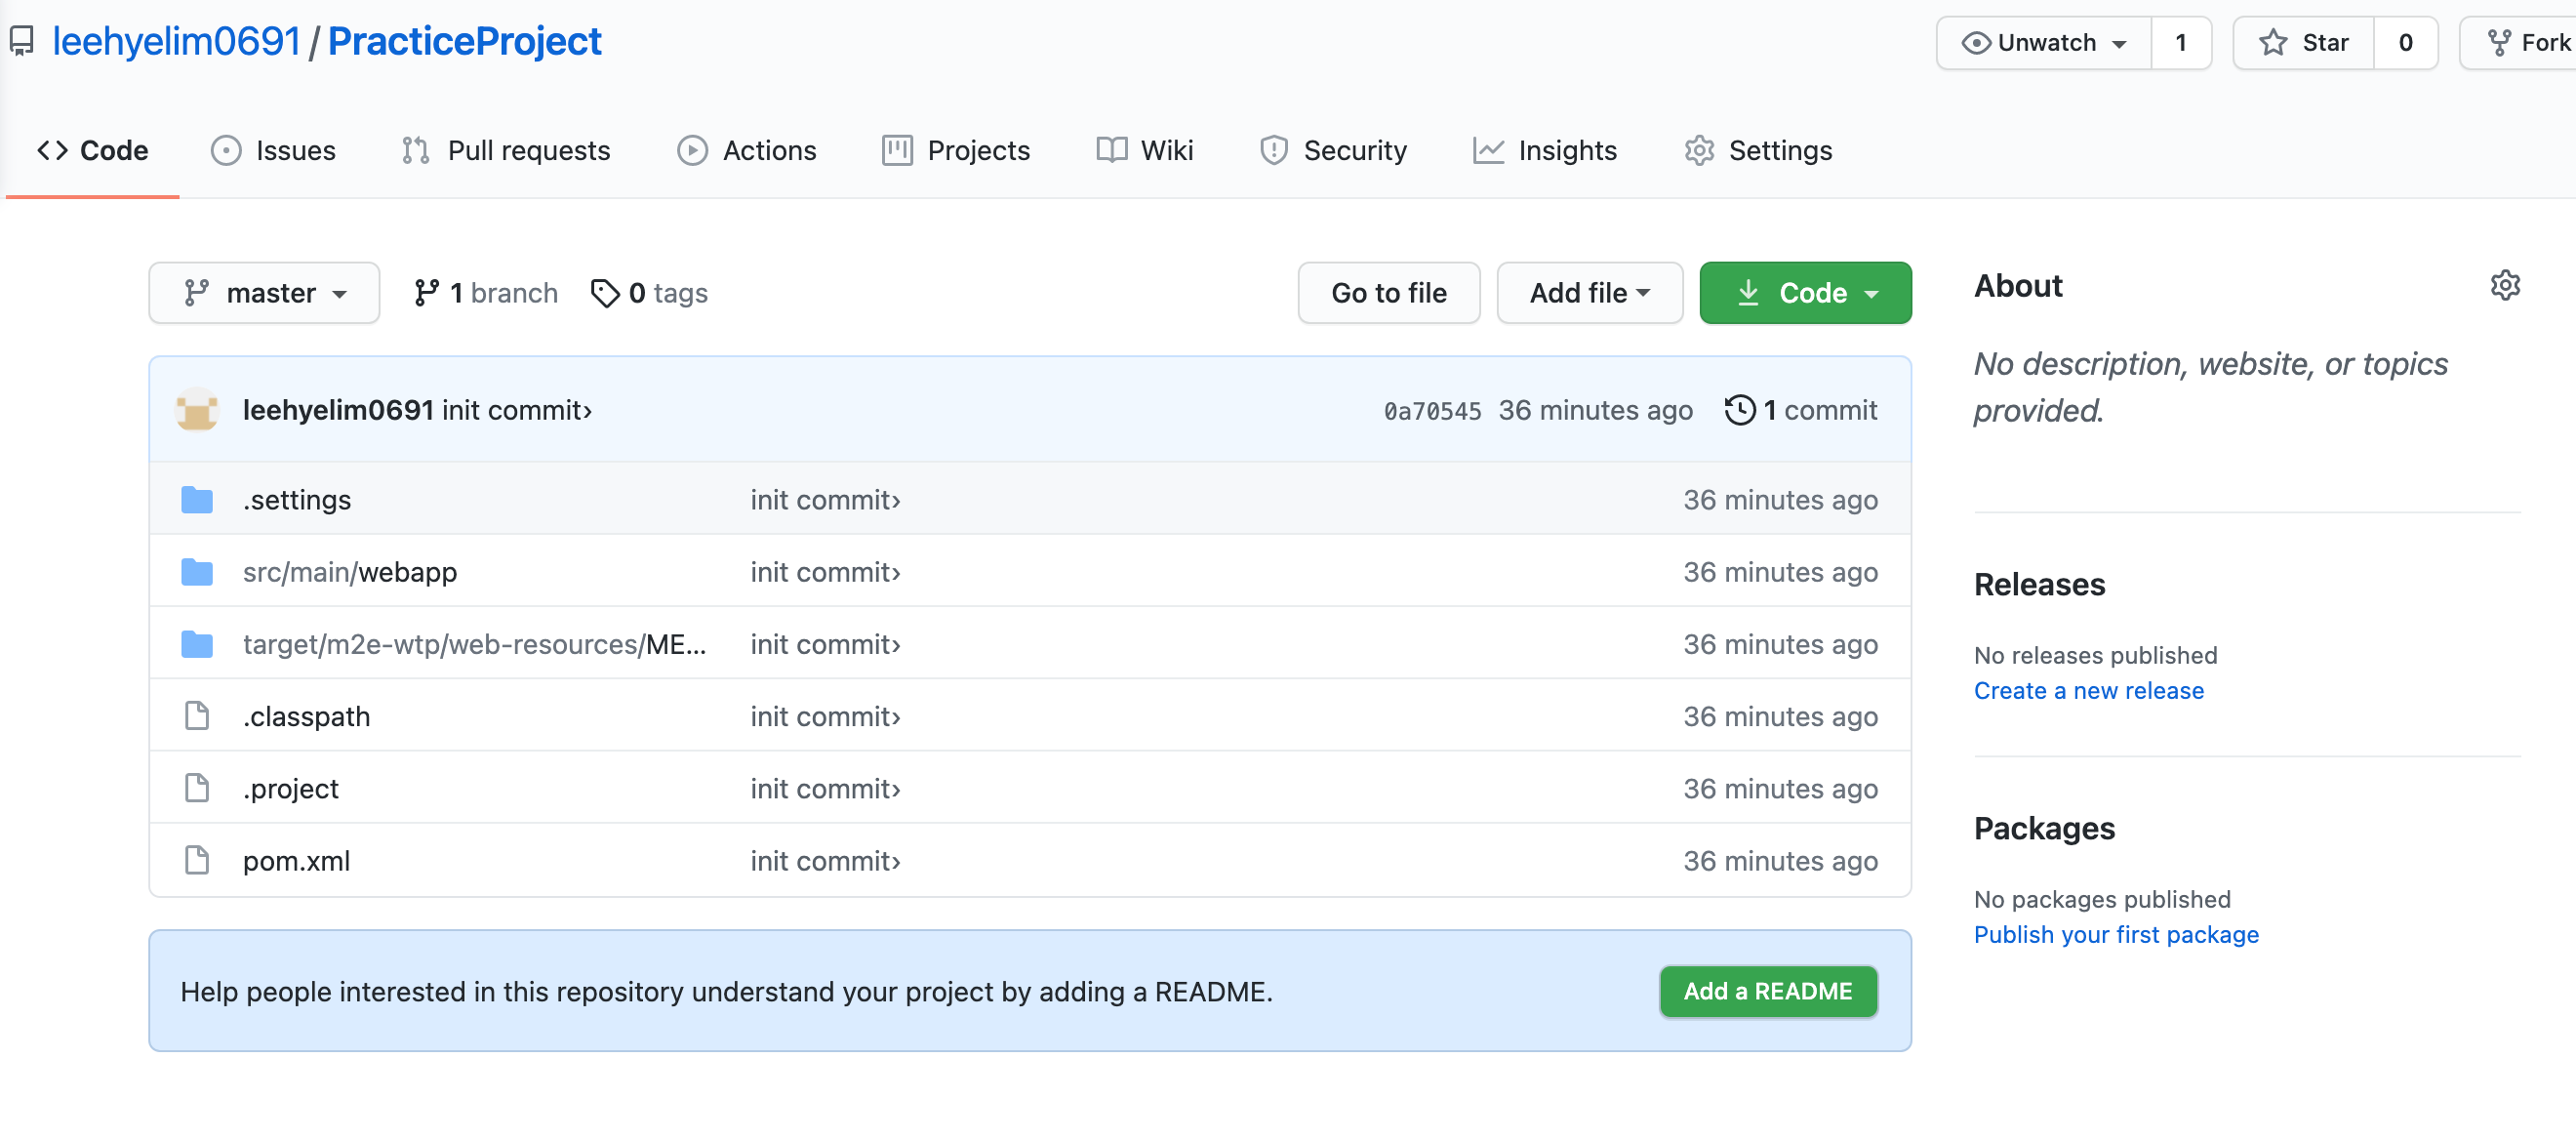
Task: Open the green Code download dropdown
Action: tap(1805, 293)
